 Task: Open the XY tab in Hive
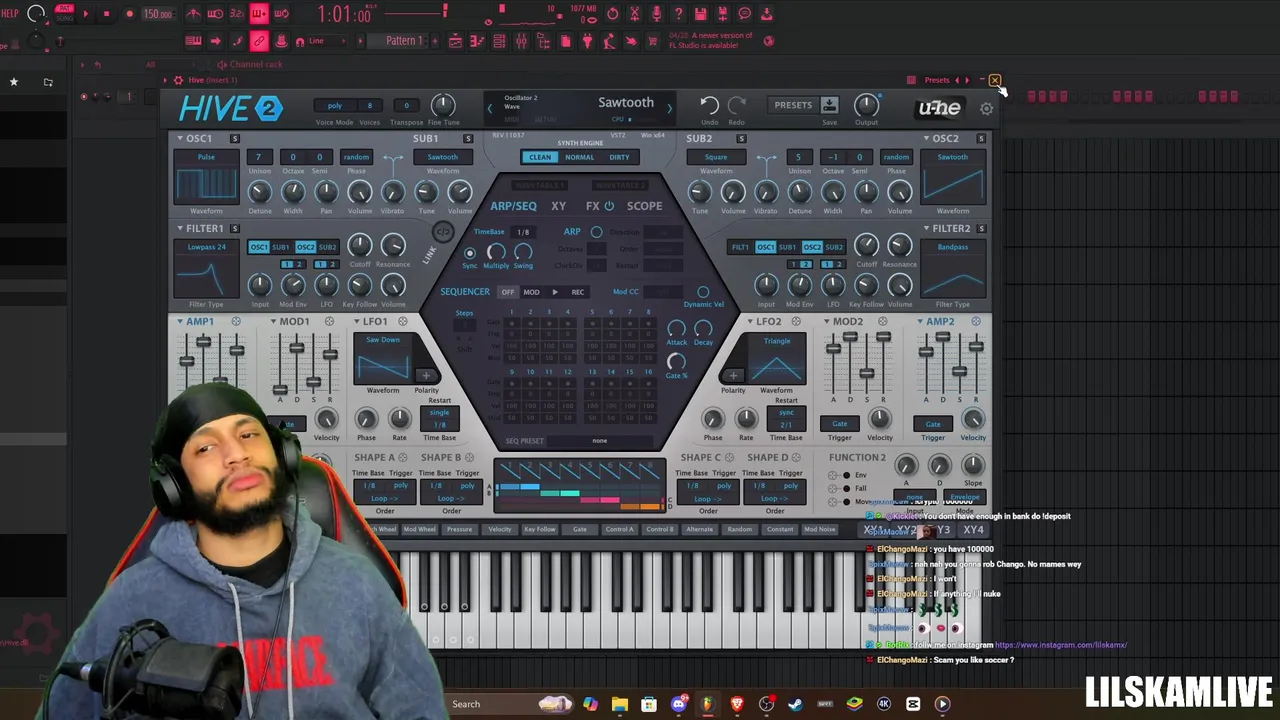(x=558, y=206)
